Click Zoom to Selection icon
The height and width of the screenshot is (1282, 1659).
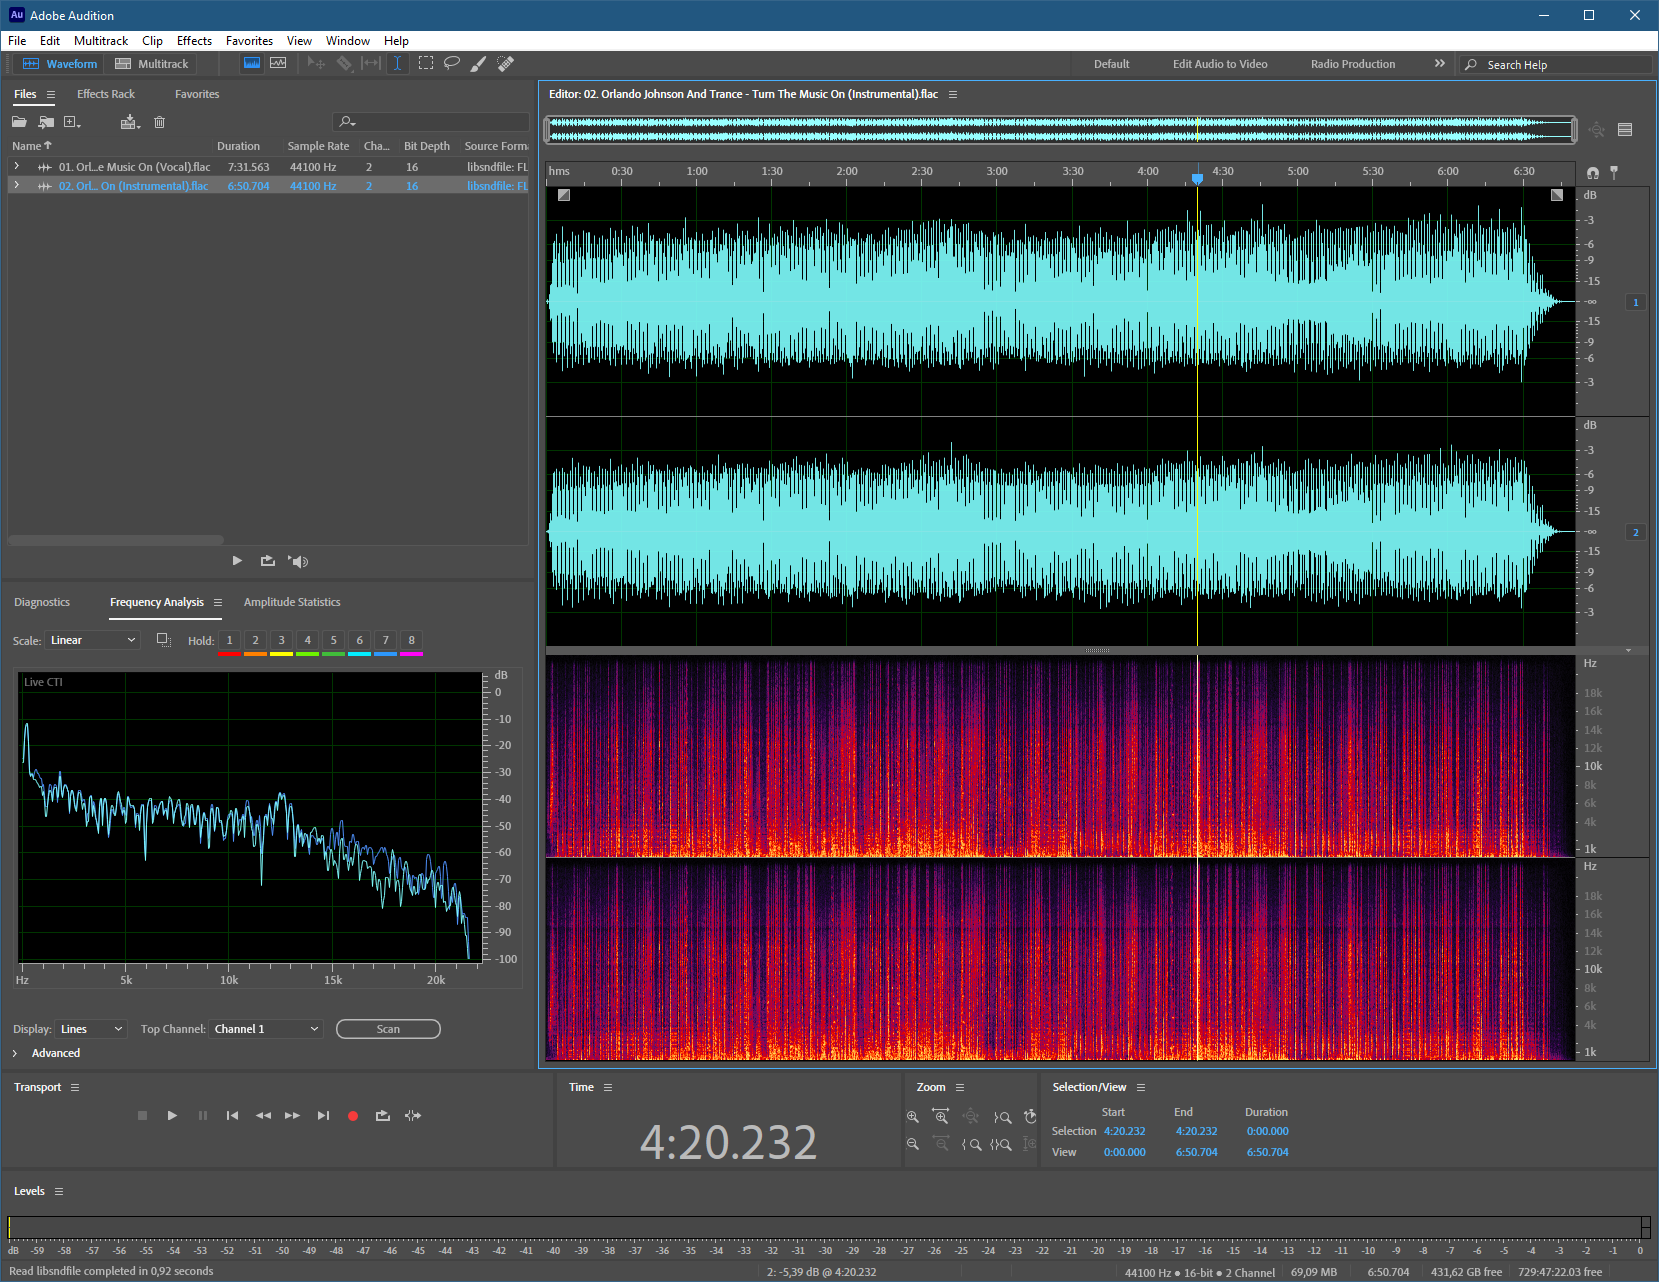click(x=1001, y=1144)
